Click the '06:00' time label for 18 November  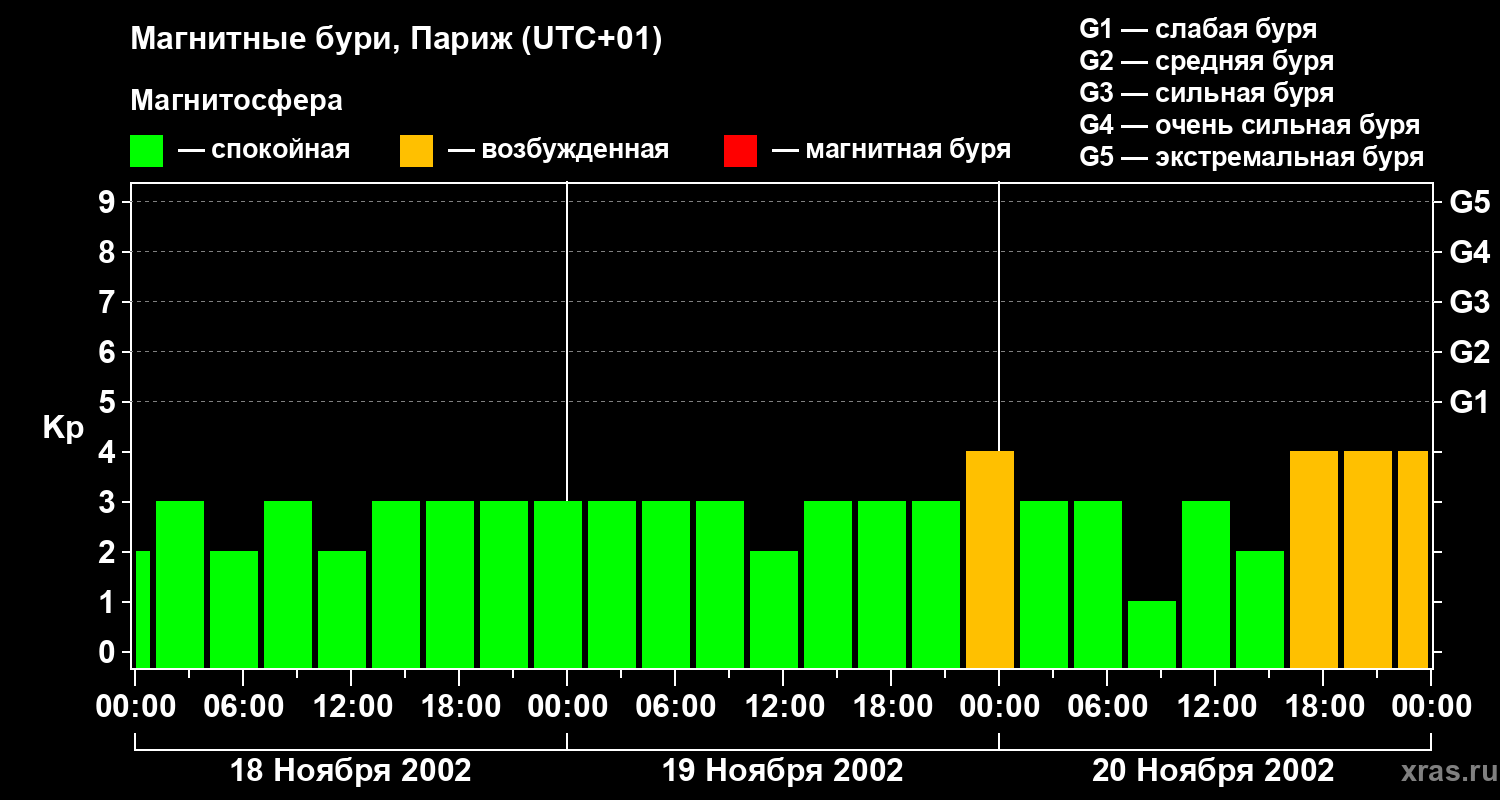(x=243, y=707)
